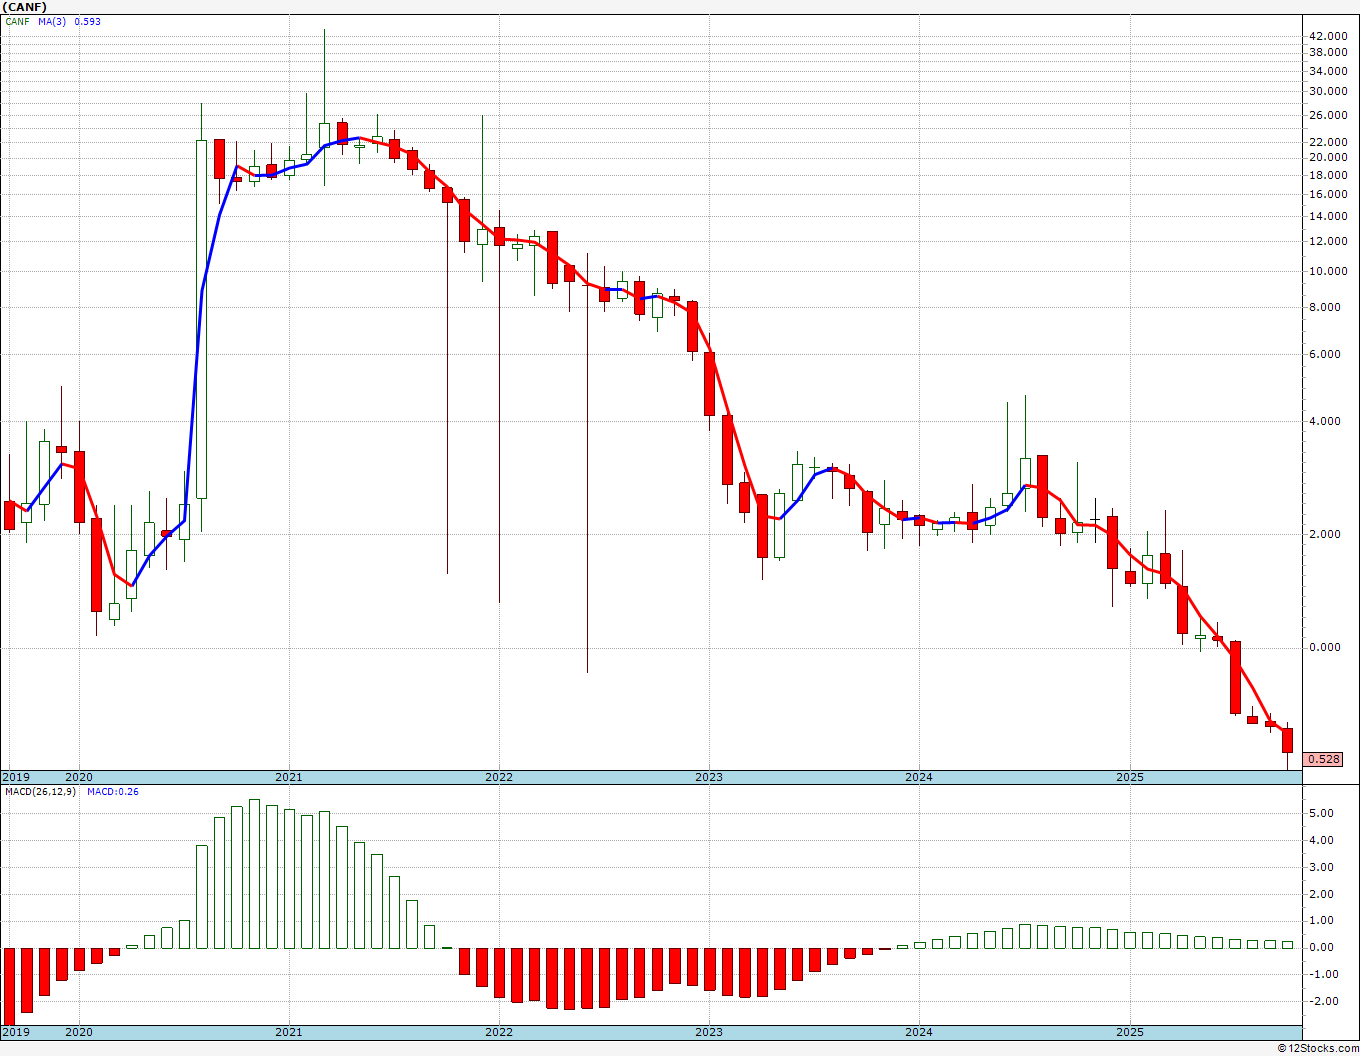The image size is (1360, 1056).
Task: Click 2019 on the MACD panel time axis
Action: 16,1032
